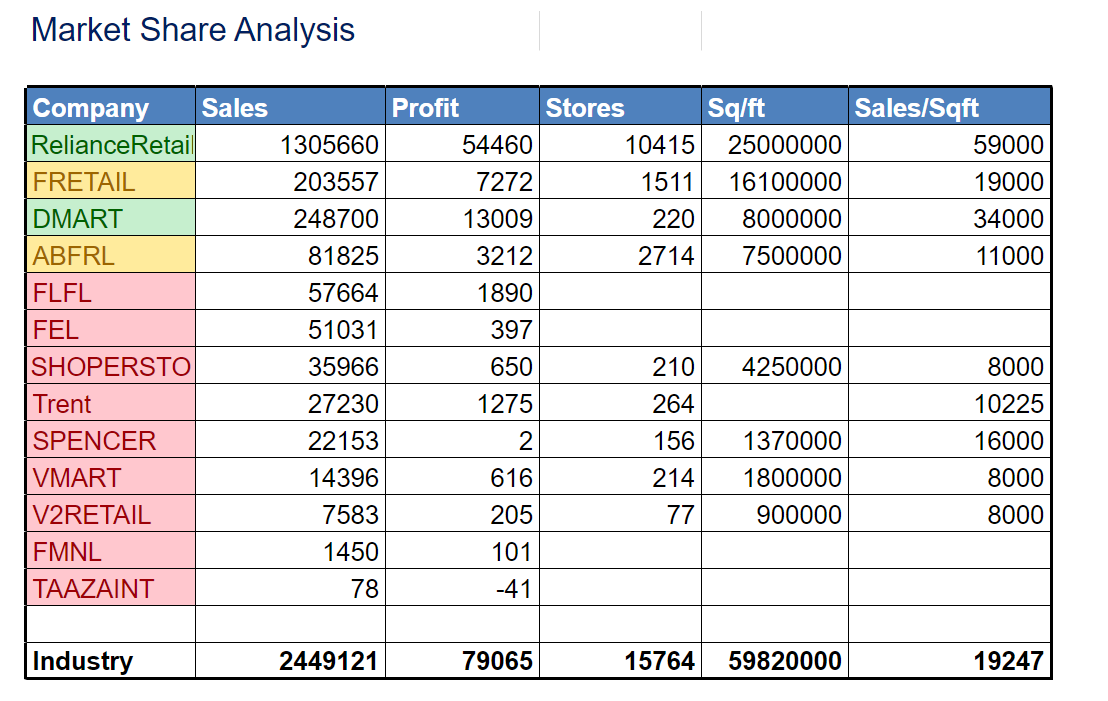Select the Market Share Analysis title

coord(193,30)
